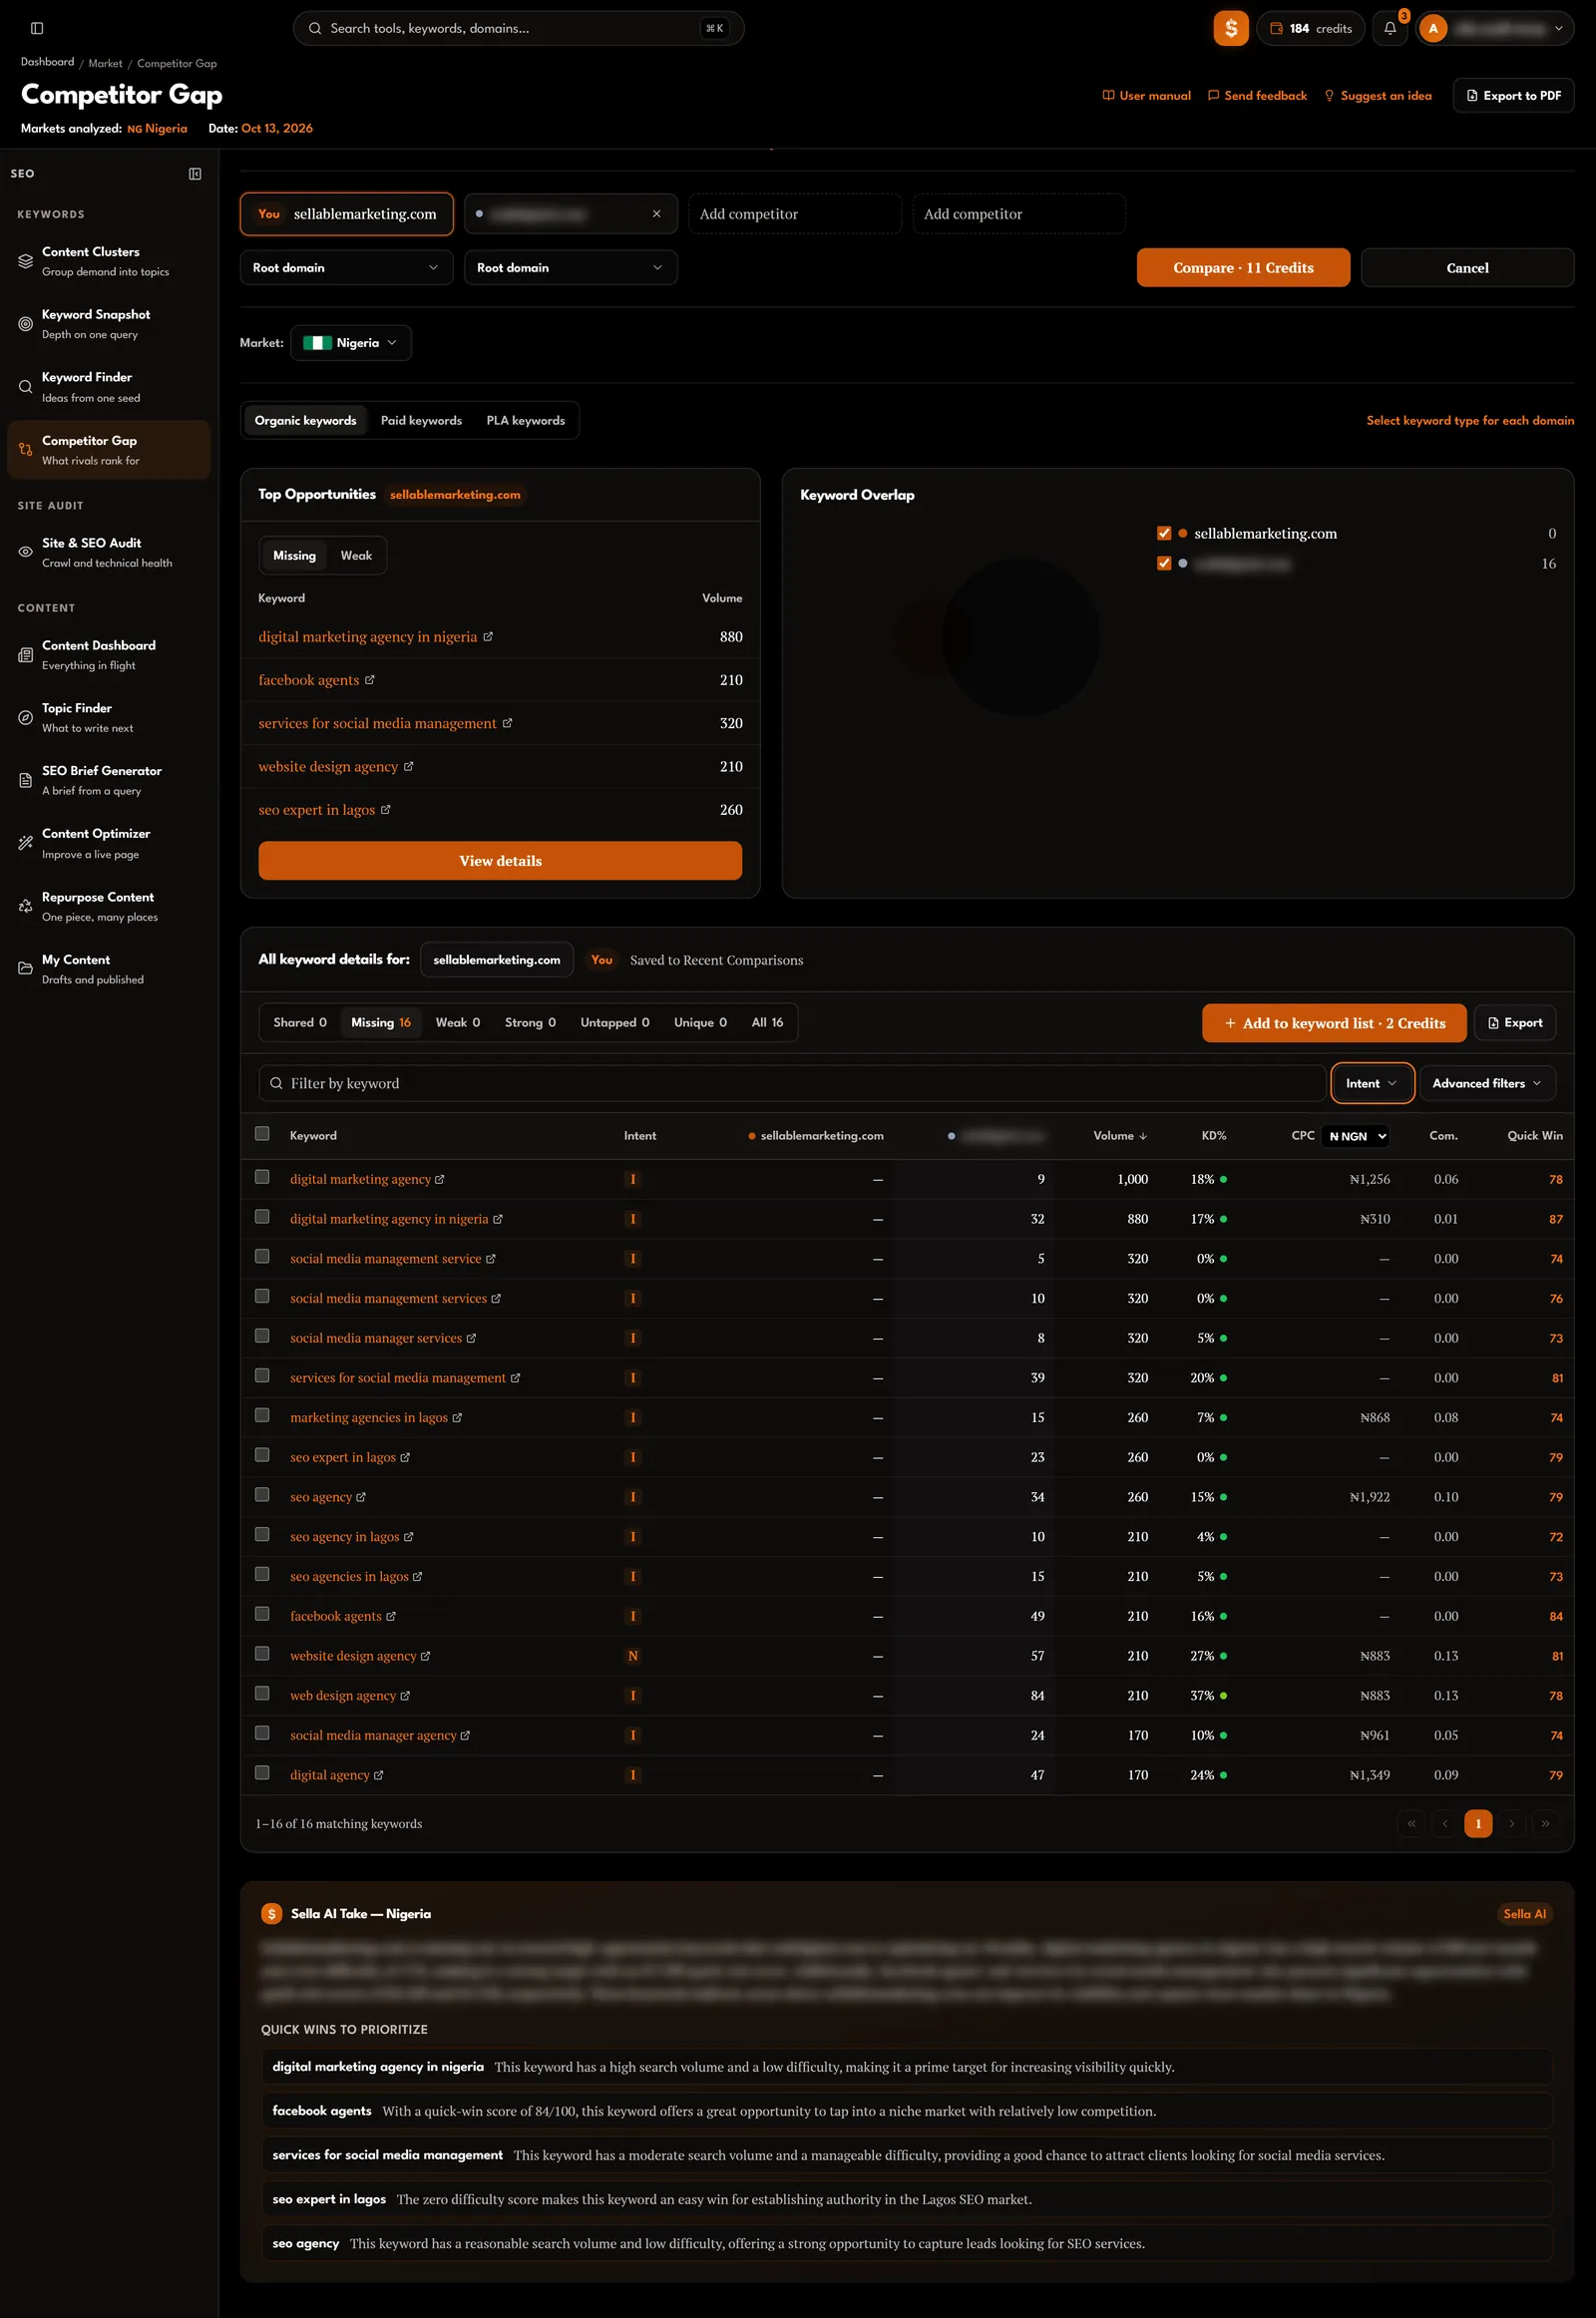
Task: Go to previous results page arrow
Action: 1444,1823
